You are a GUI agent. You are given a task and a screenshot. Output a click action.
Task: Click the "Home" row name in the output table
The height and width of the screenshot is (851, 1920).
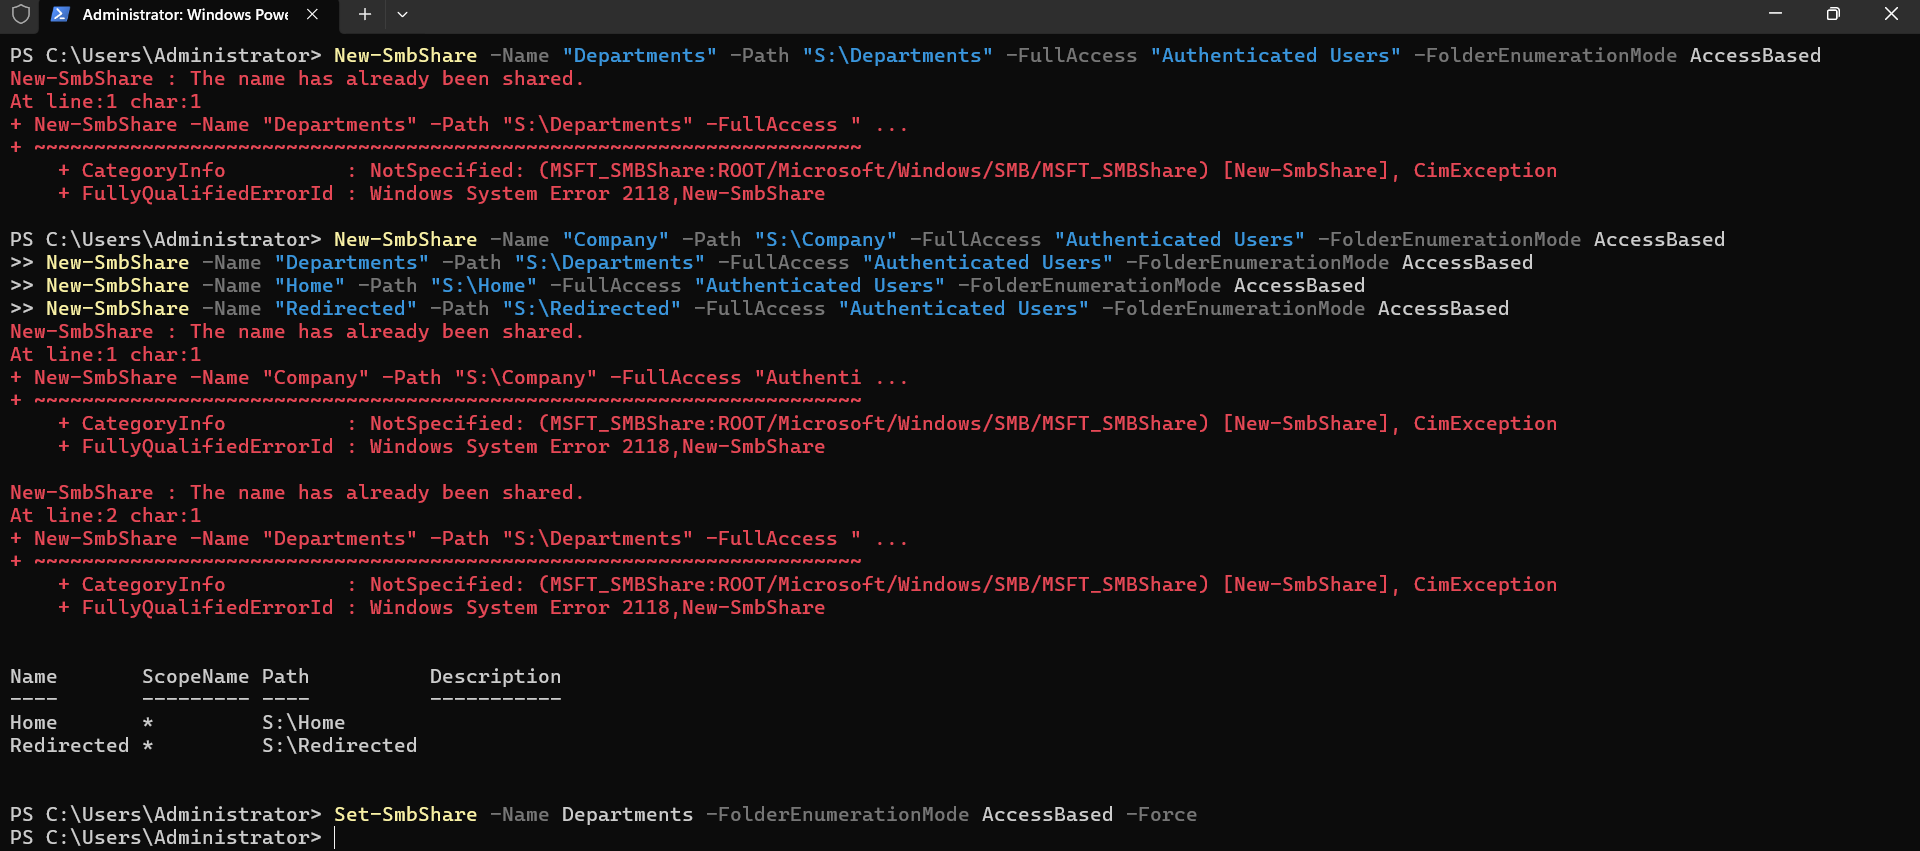[x=33, y=722]
